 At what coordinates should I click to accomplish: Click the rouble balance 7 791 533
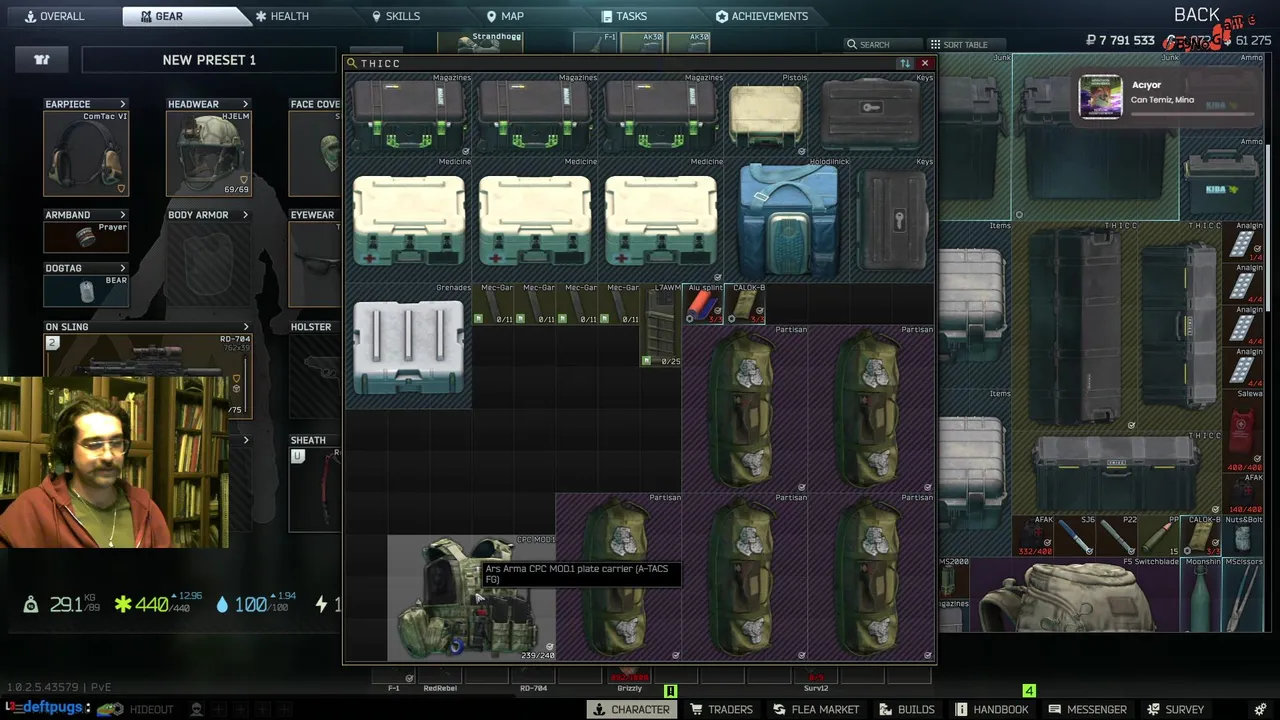click(1120, 41)
